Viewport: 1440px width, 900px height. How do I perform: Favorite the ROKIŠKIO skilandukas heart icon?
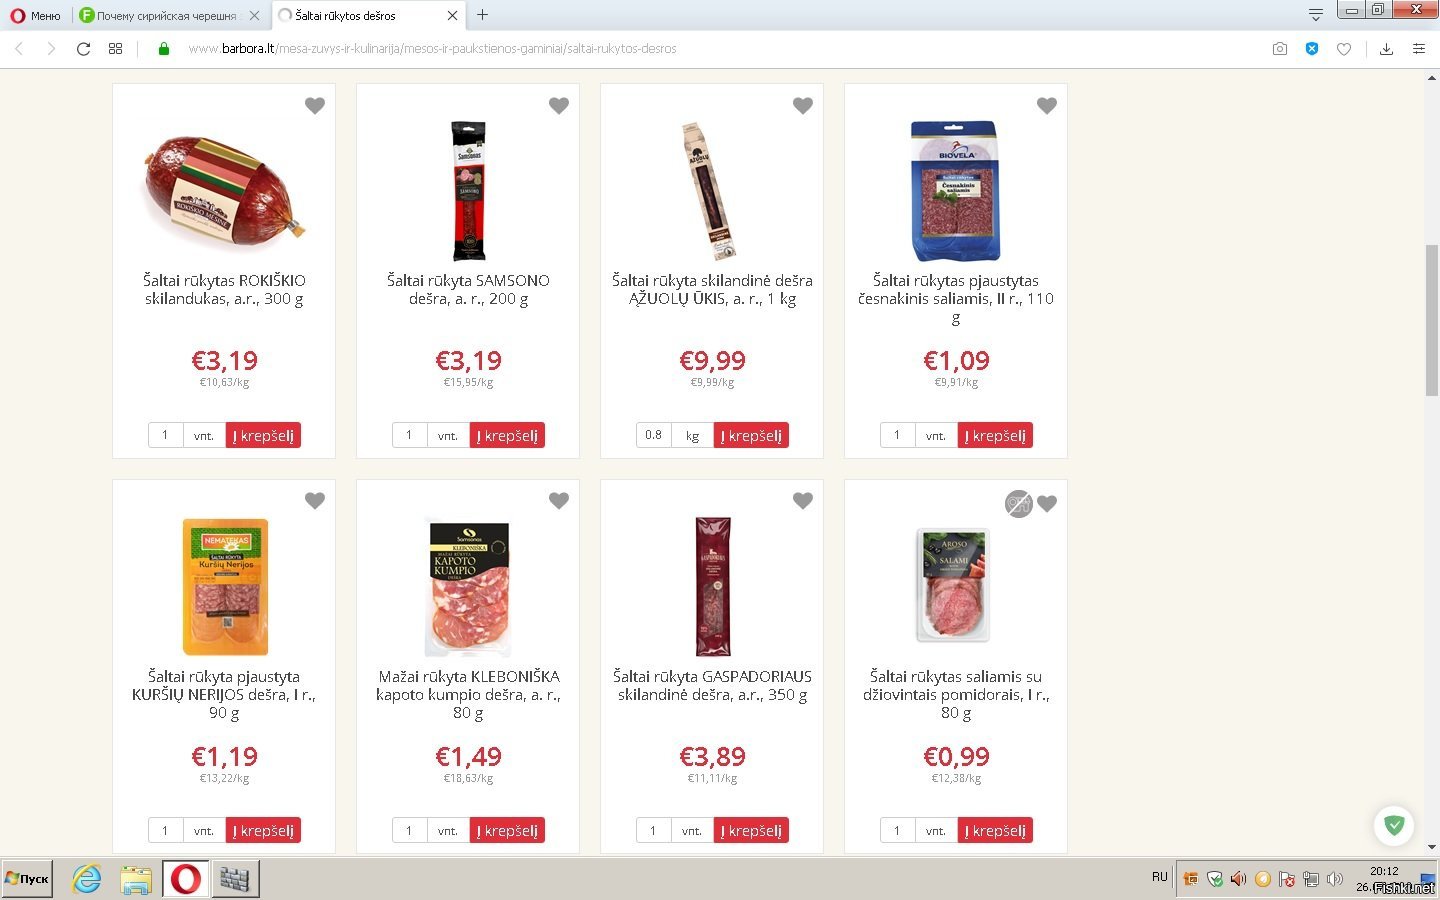[315, 106]
